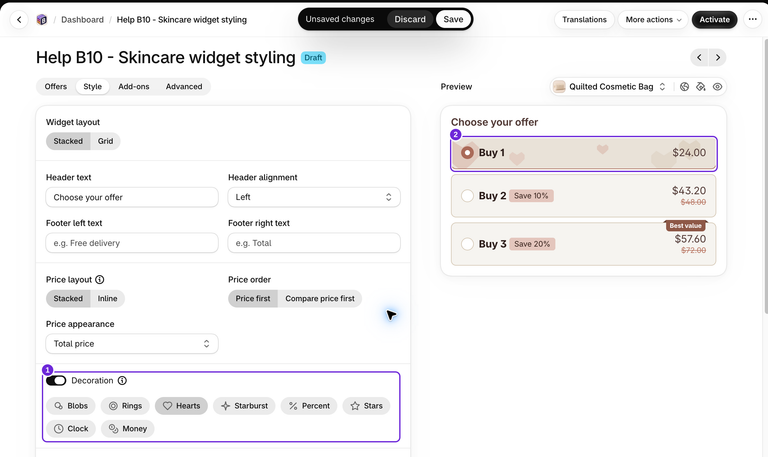This screenshot has height=457, width=768.
Task: Click the paint bucket icon in preview toolbar
Action: pos(701,87)
